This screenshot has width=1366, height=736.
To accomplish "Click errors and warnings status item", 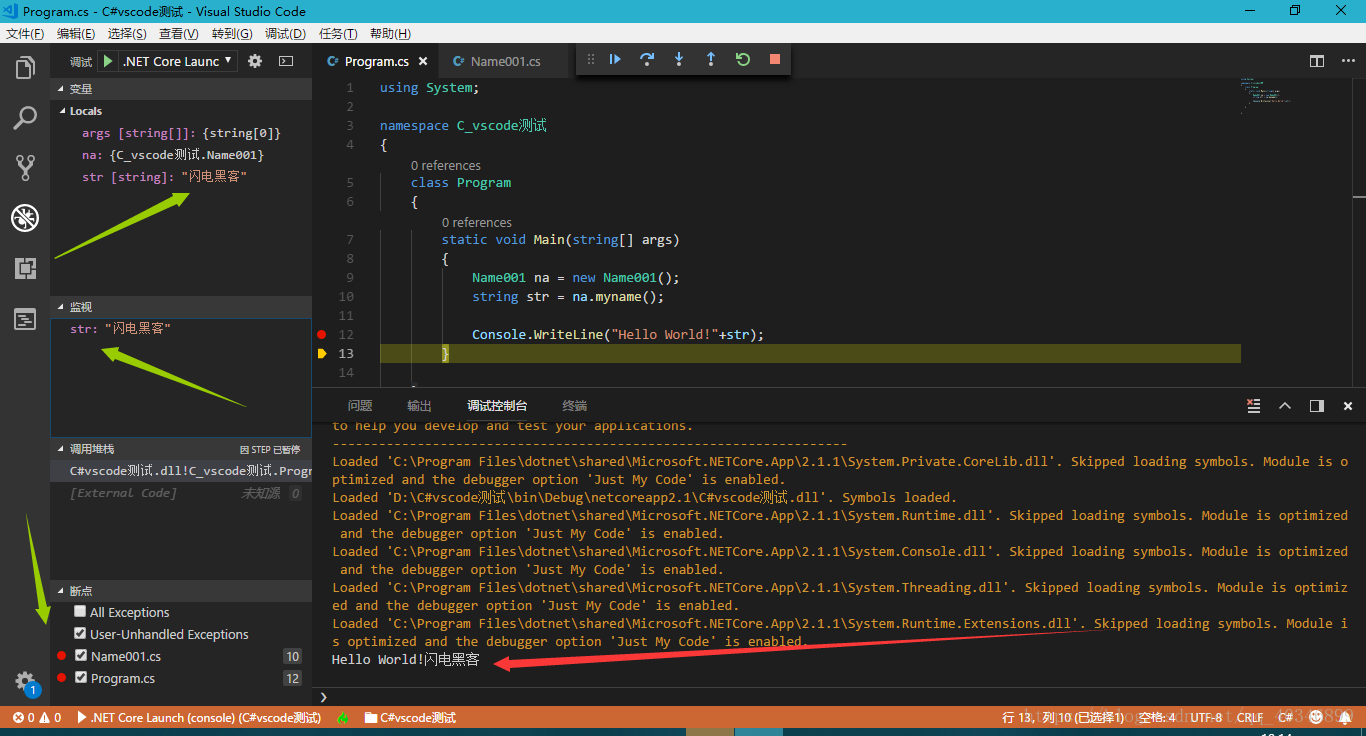I will (x=36, y=718).
